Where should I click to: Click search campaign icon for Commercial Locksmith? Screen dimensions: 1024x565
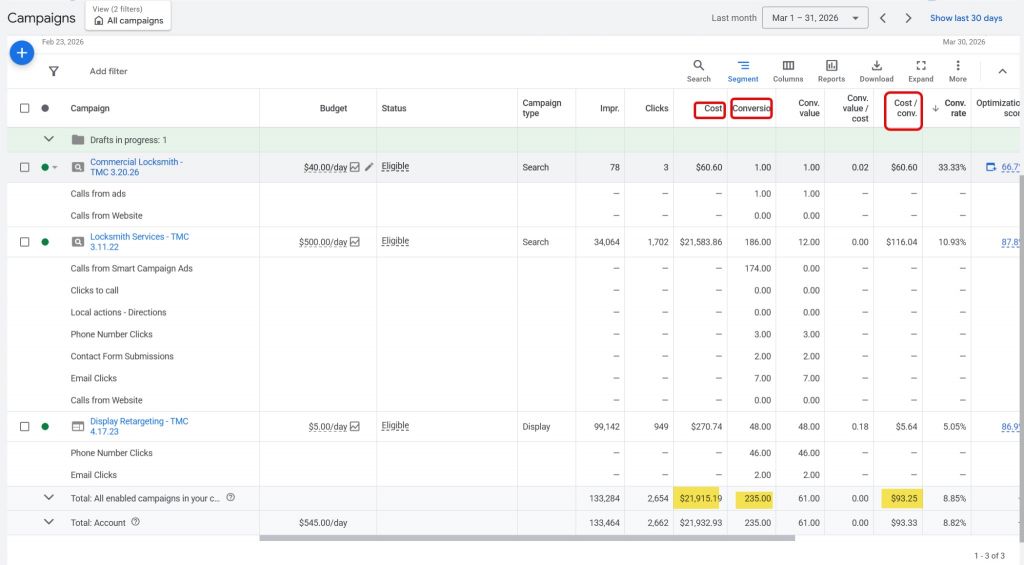pos(78,167)
